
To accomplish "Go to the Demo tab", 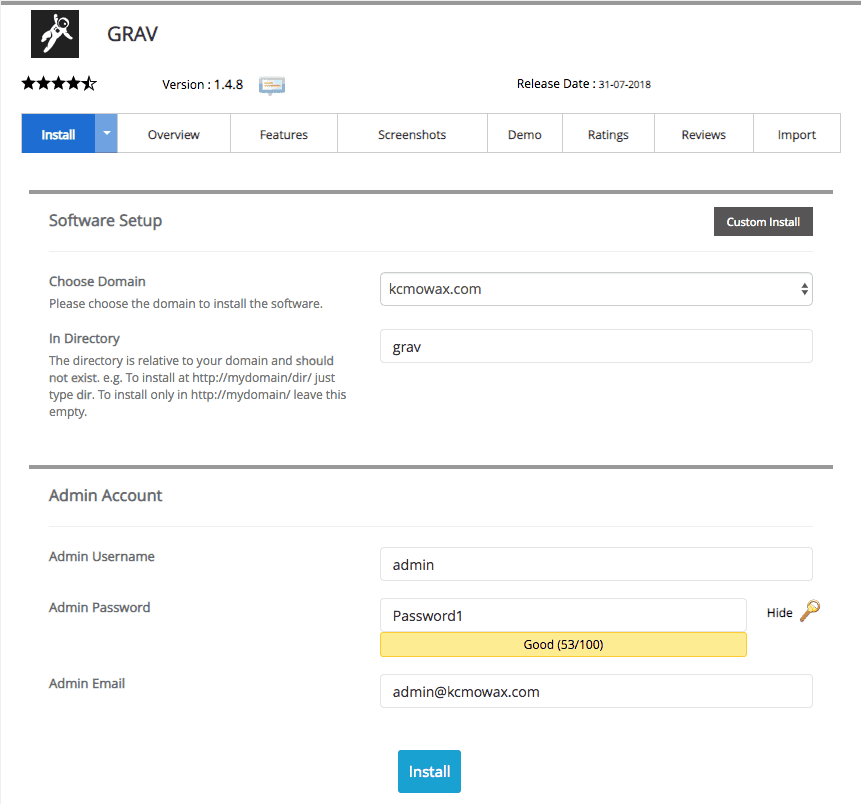I will (x=525, y=133).
